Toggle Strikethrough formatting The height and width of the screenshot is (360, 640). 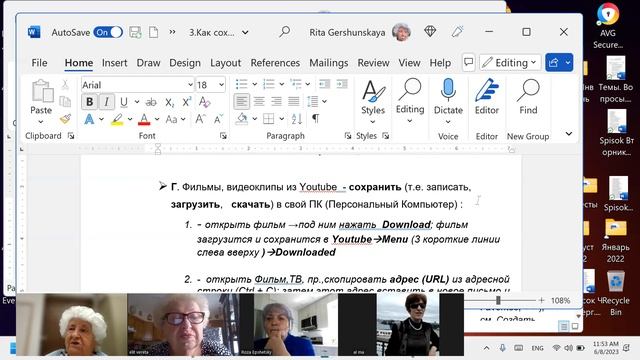click(151, 102)
